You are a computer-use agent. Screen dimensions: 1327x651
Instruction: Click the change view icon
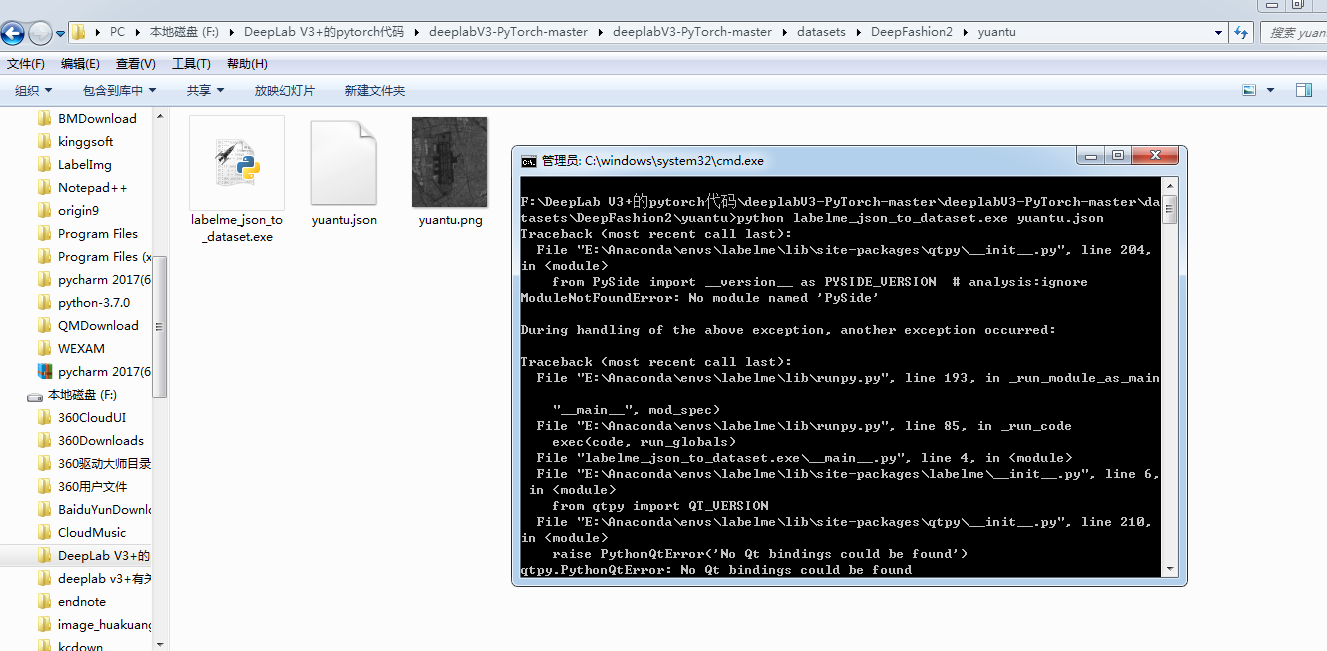(x=1249, y=90)
